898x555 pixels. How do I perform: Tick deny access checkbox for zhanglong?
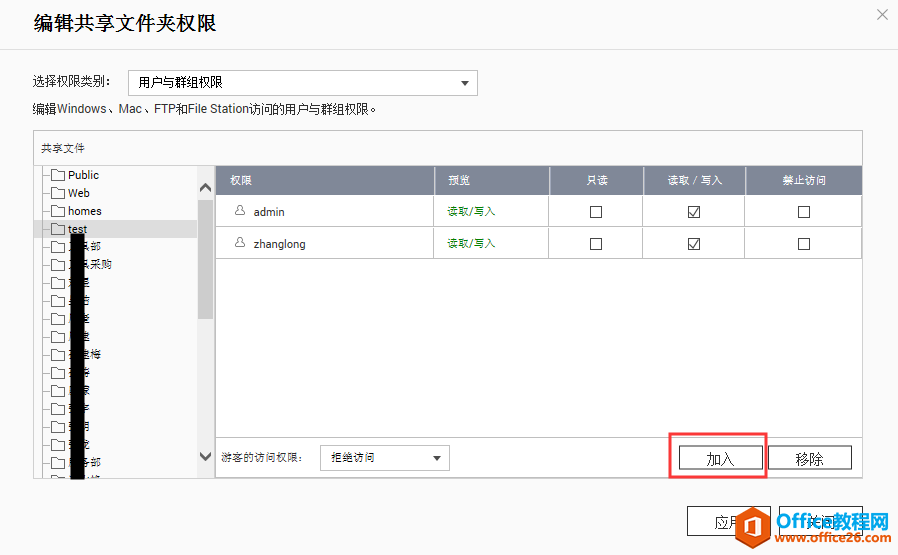click(x=804, y=244)
